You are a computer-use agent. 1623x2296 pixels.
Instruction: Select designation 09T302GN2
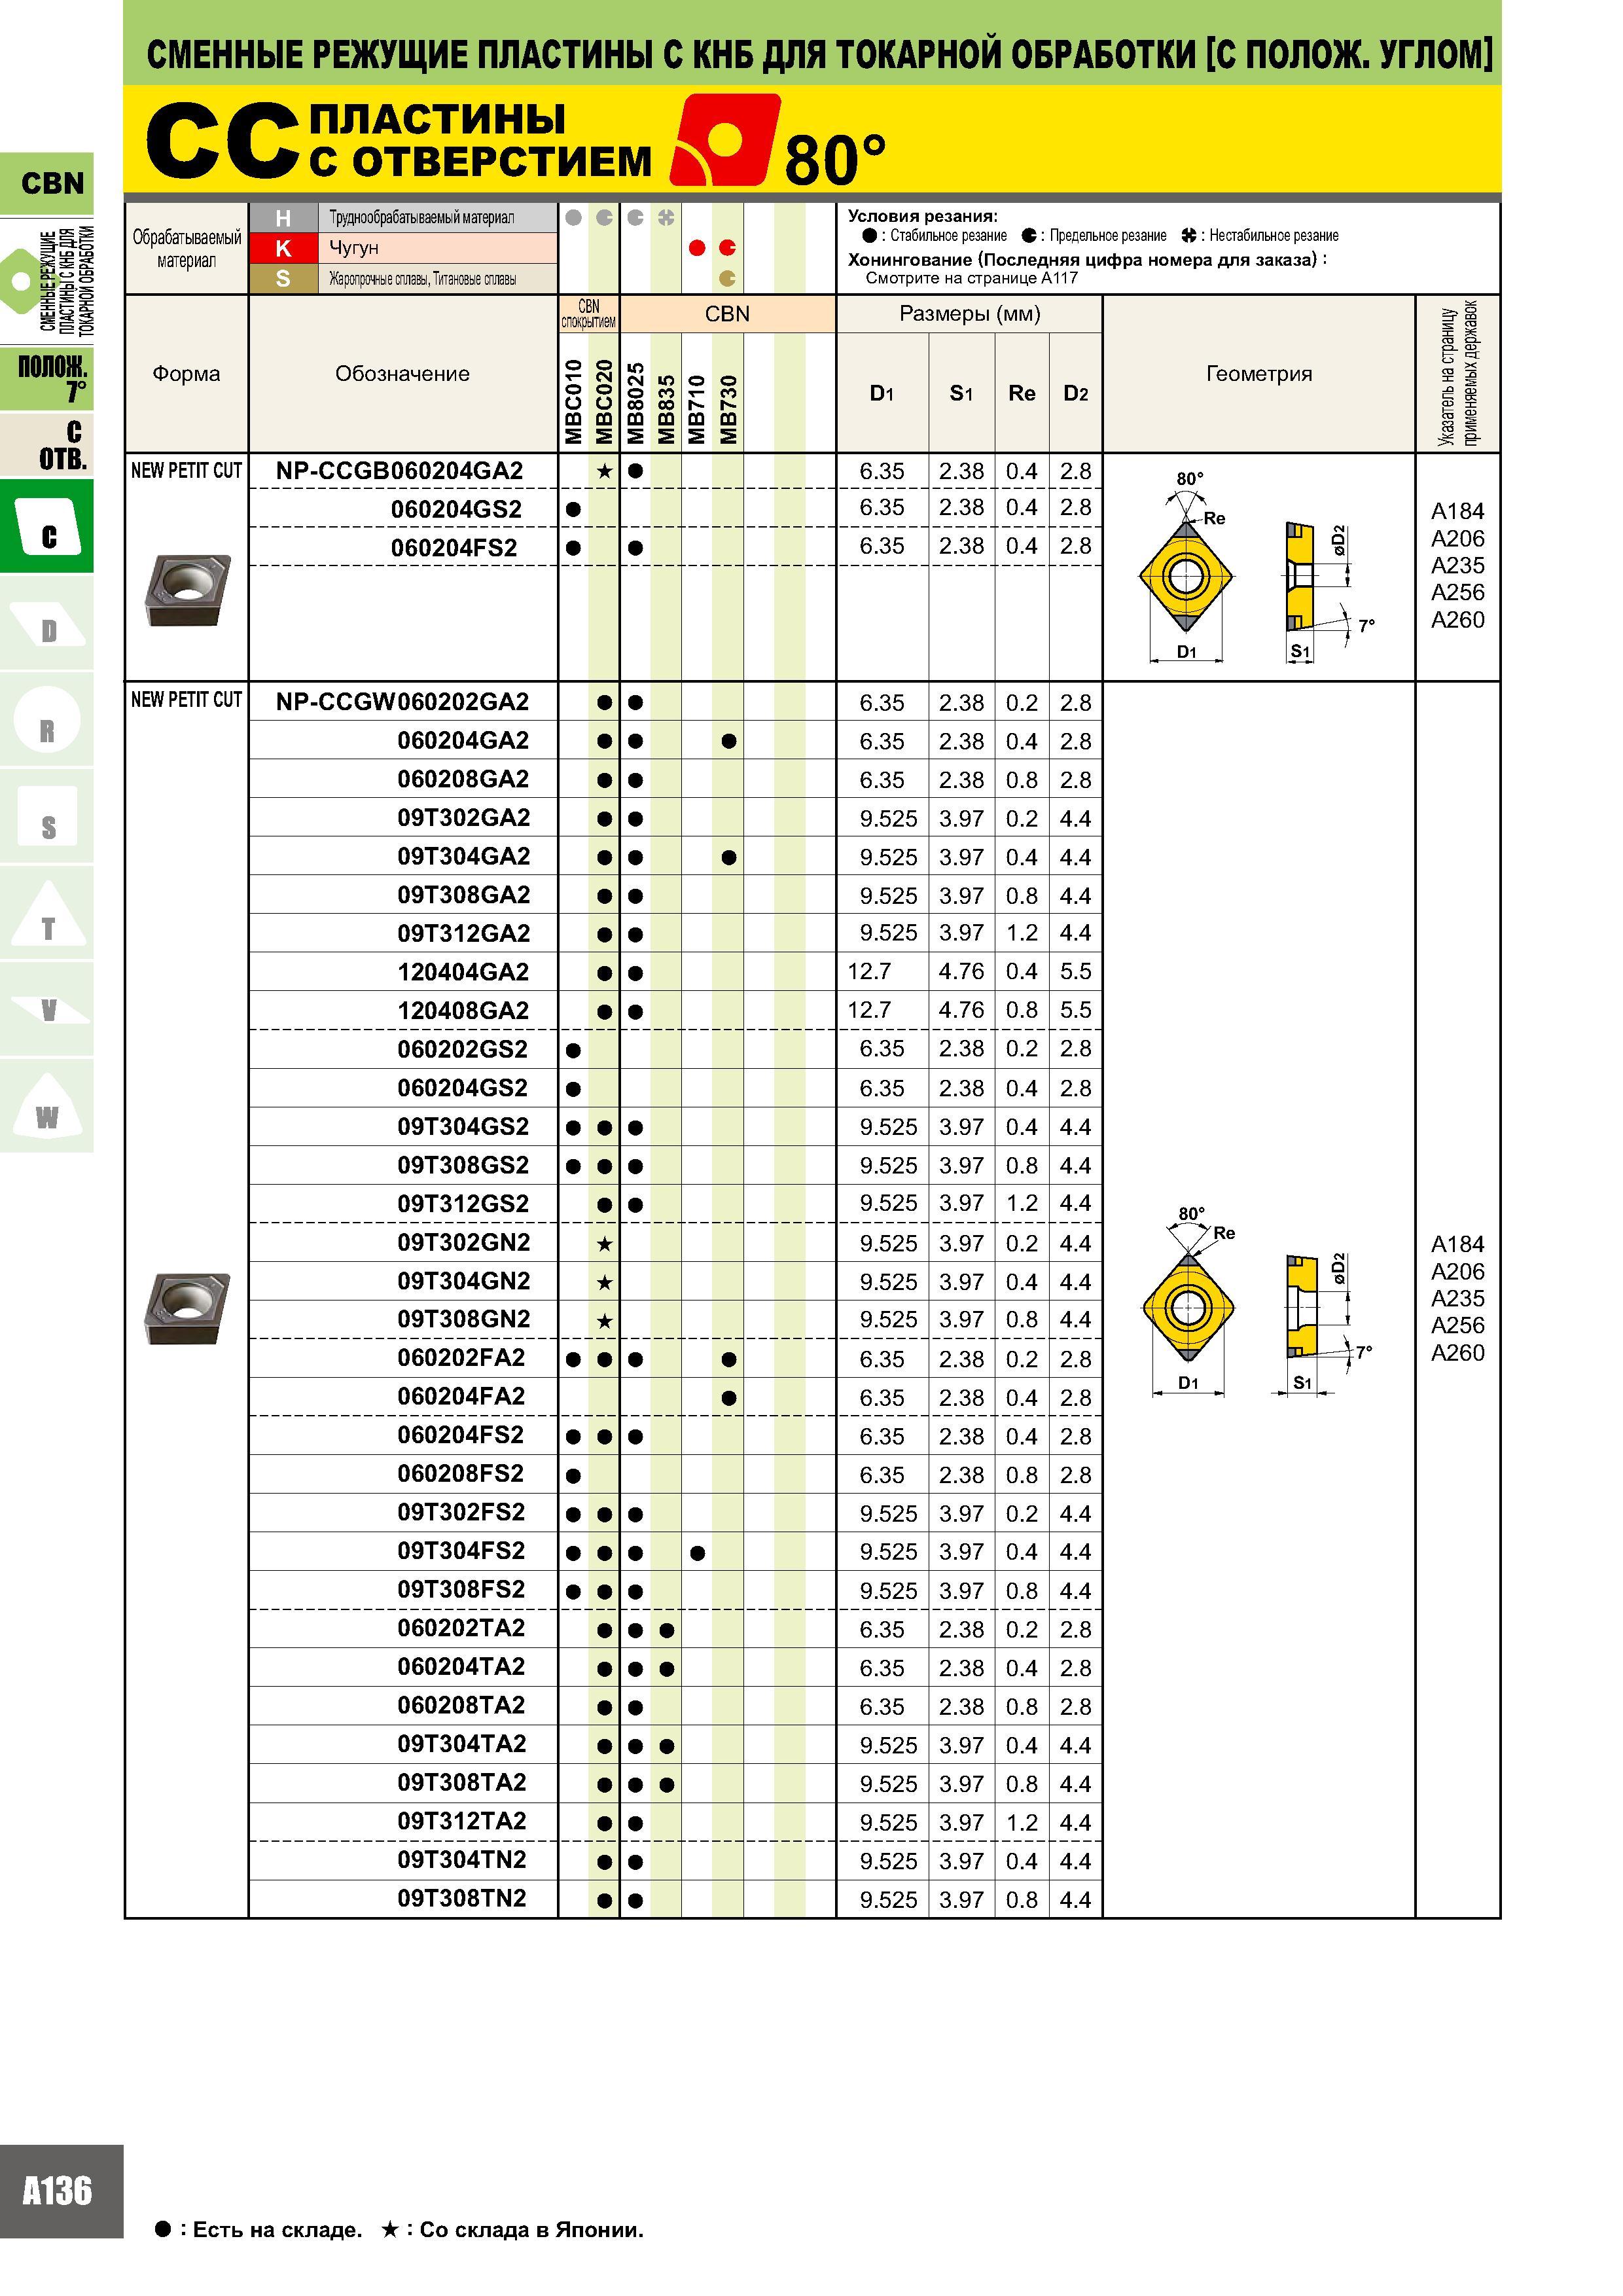click(x=464, y=1243)
